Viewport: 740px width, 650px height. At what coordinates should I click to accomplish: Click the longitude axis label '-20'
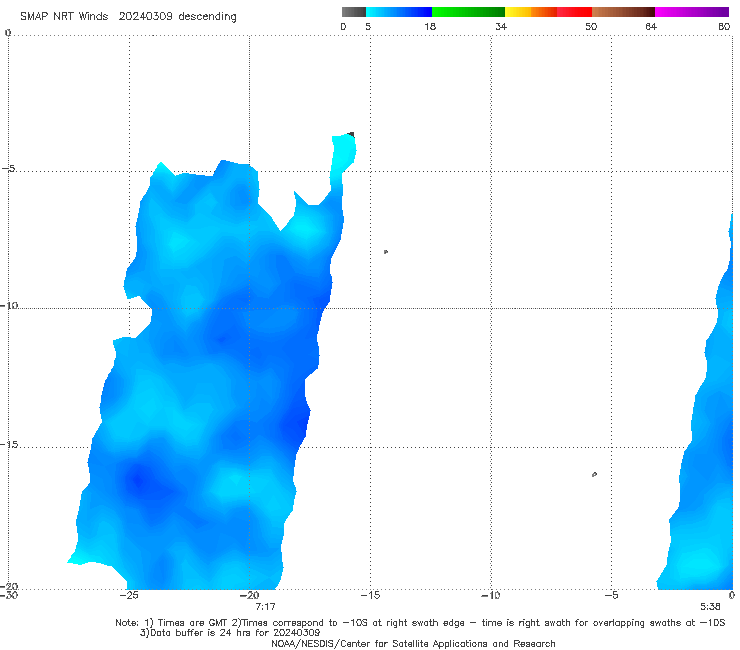(250, 595)
